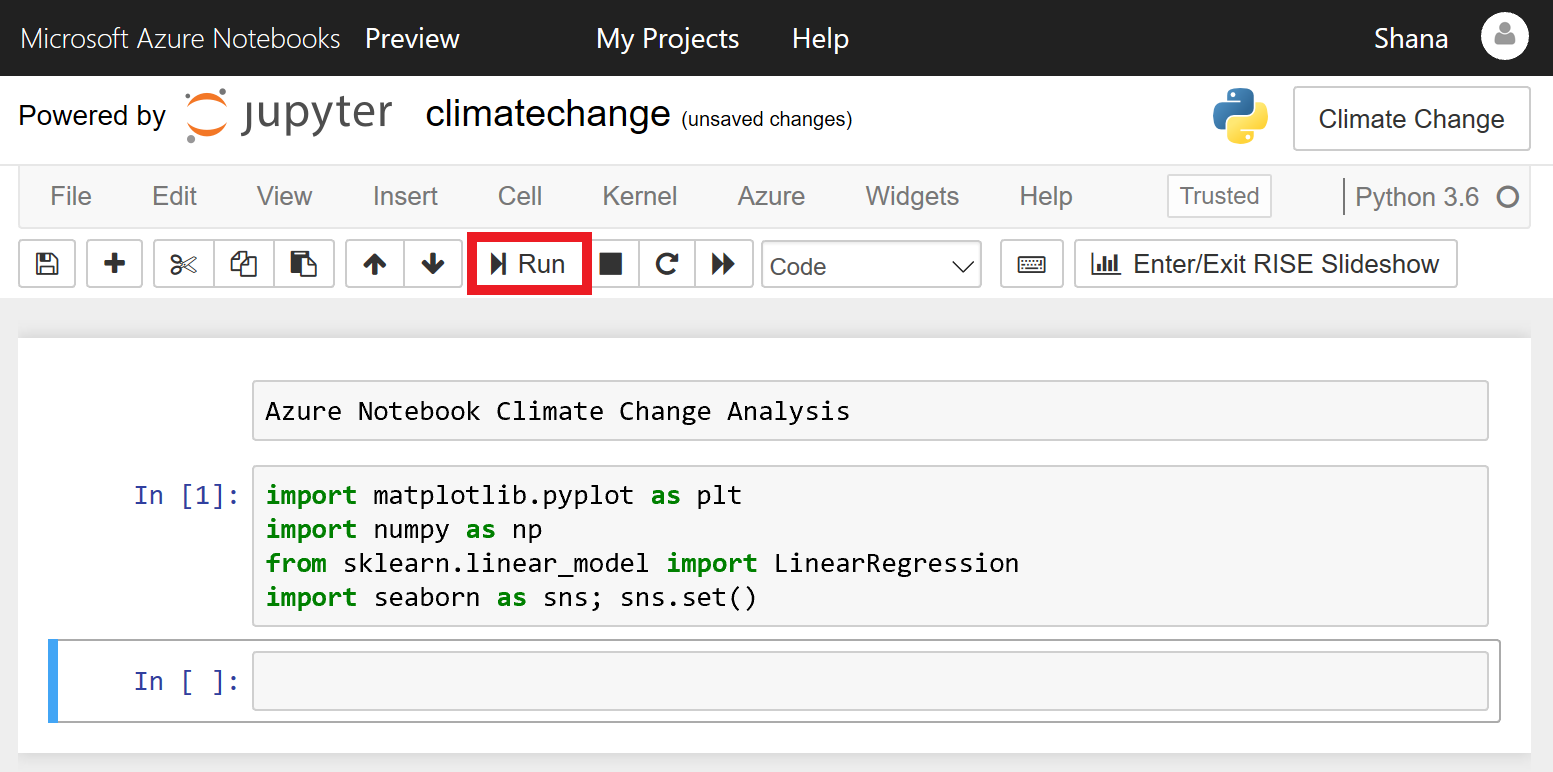Open the Kernel menu
This screenshot has width=1553, height=772.
click(640, 196)
